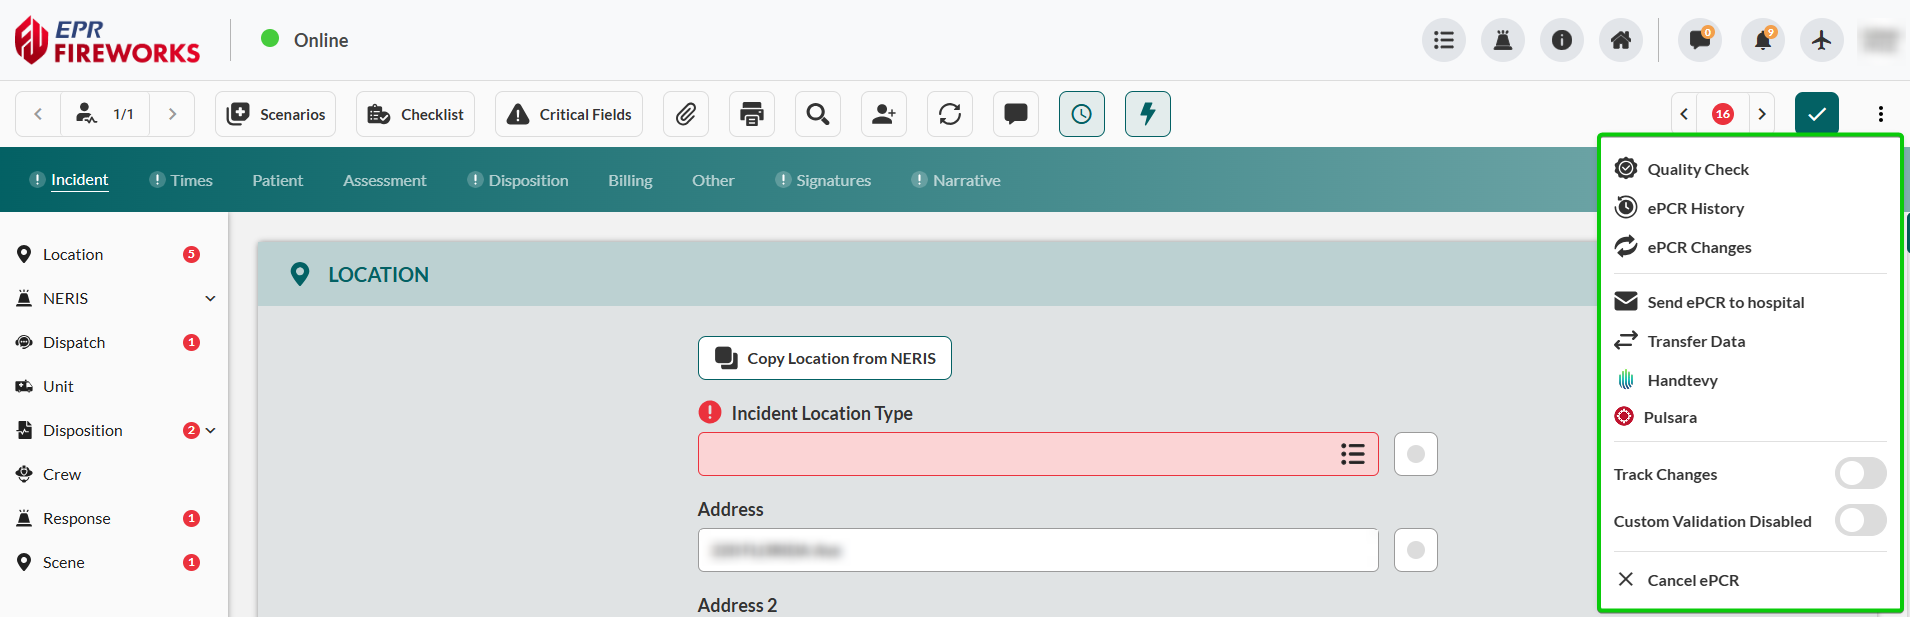This screenshot has width=1910, height=617.
Task: Enable the Track Changes toggle
Action: pyautogui.click(x=1861, y=473)
